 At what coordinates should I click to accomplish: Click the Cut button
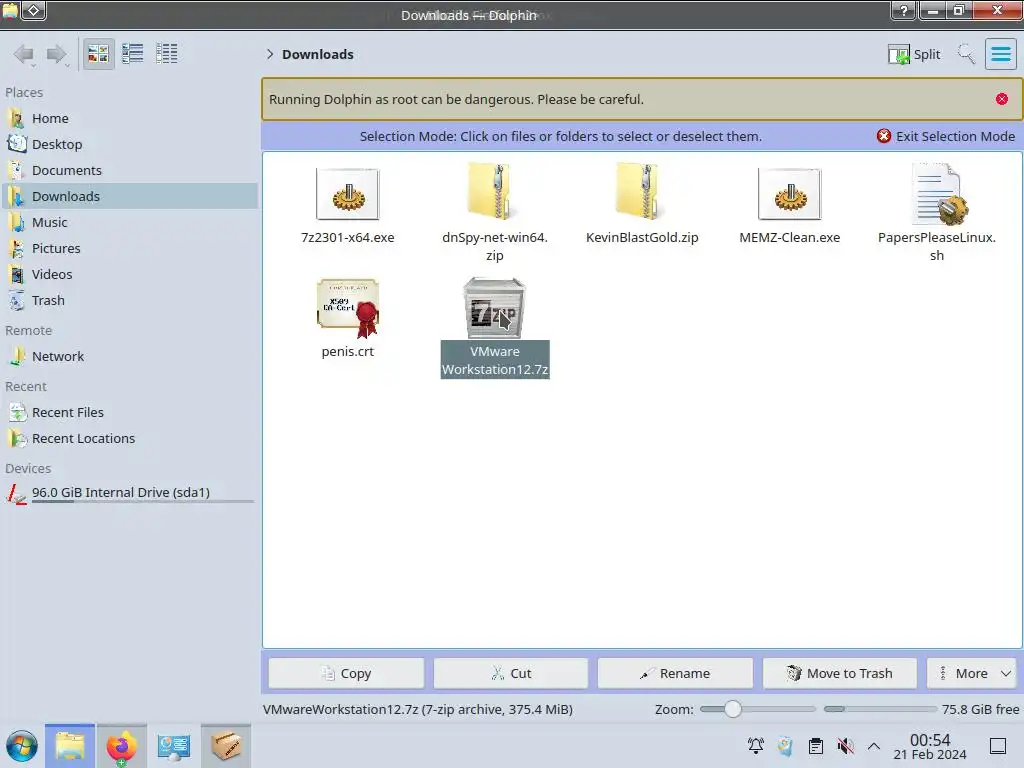[511, 673]
